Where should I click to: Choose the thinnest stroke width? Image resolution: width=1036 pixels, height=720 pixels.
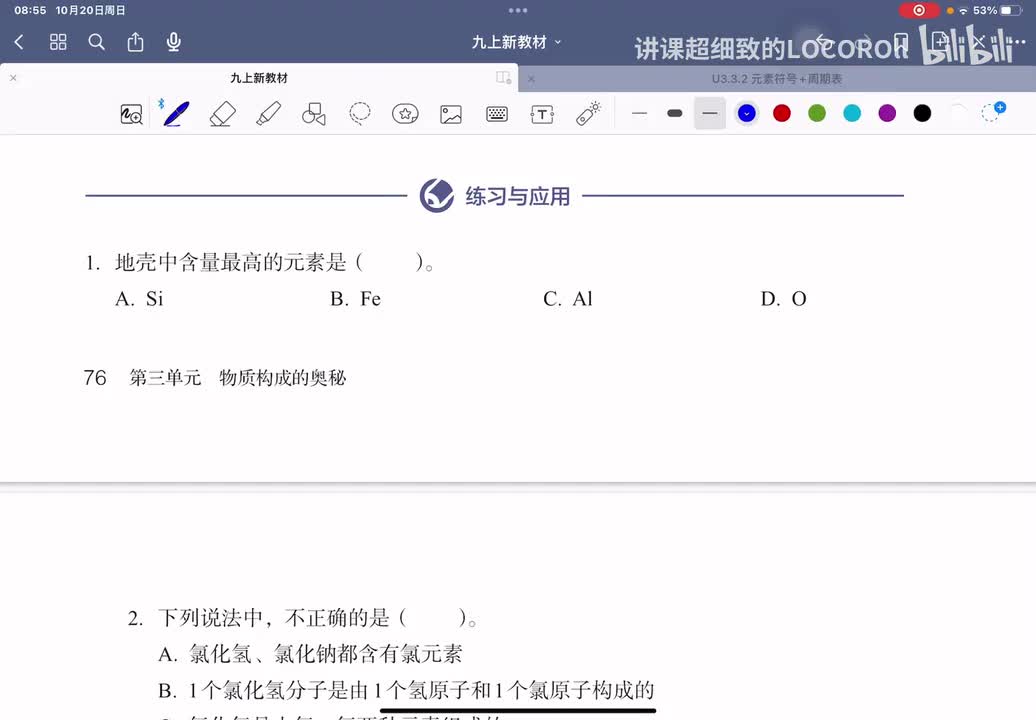pos(640,114)
